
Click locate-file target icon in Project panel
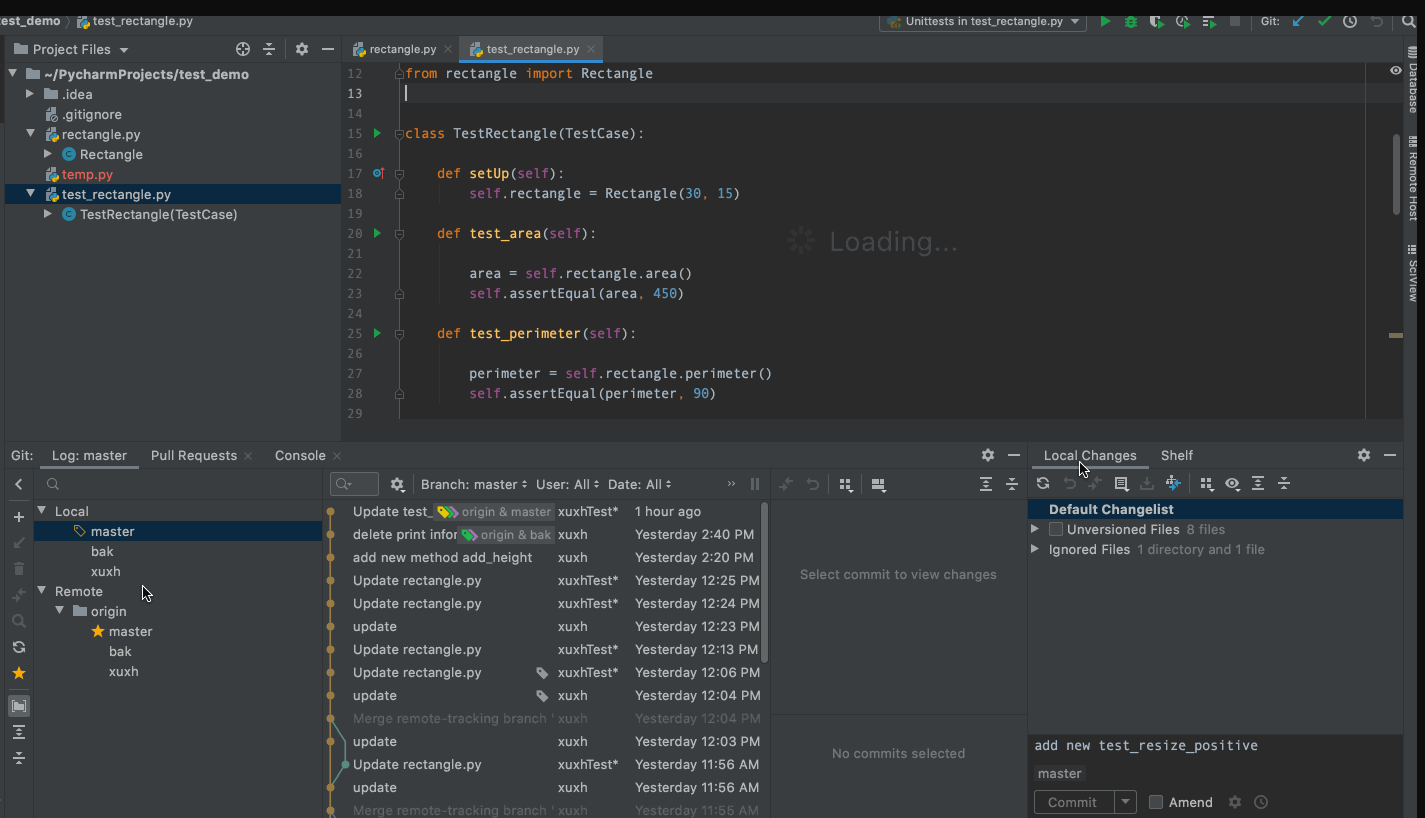point(242,49)
